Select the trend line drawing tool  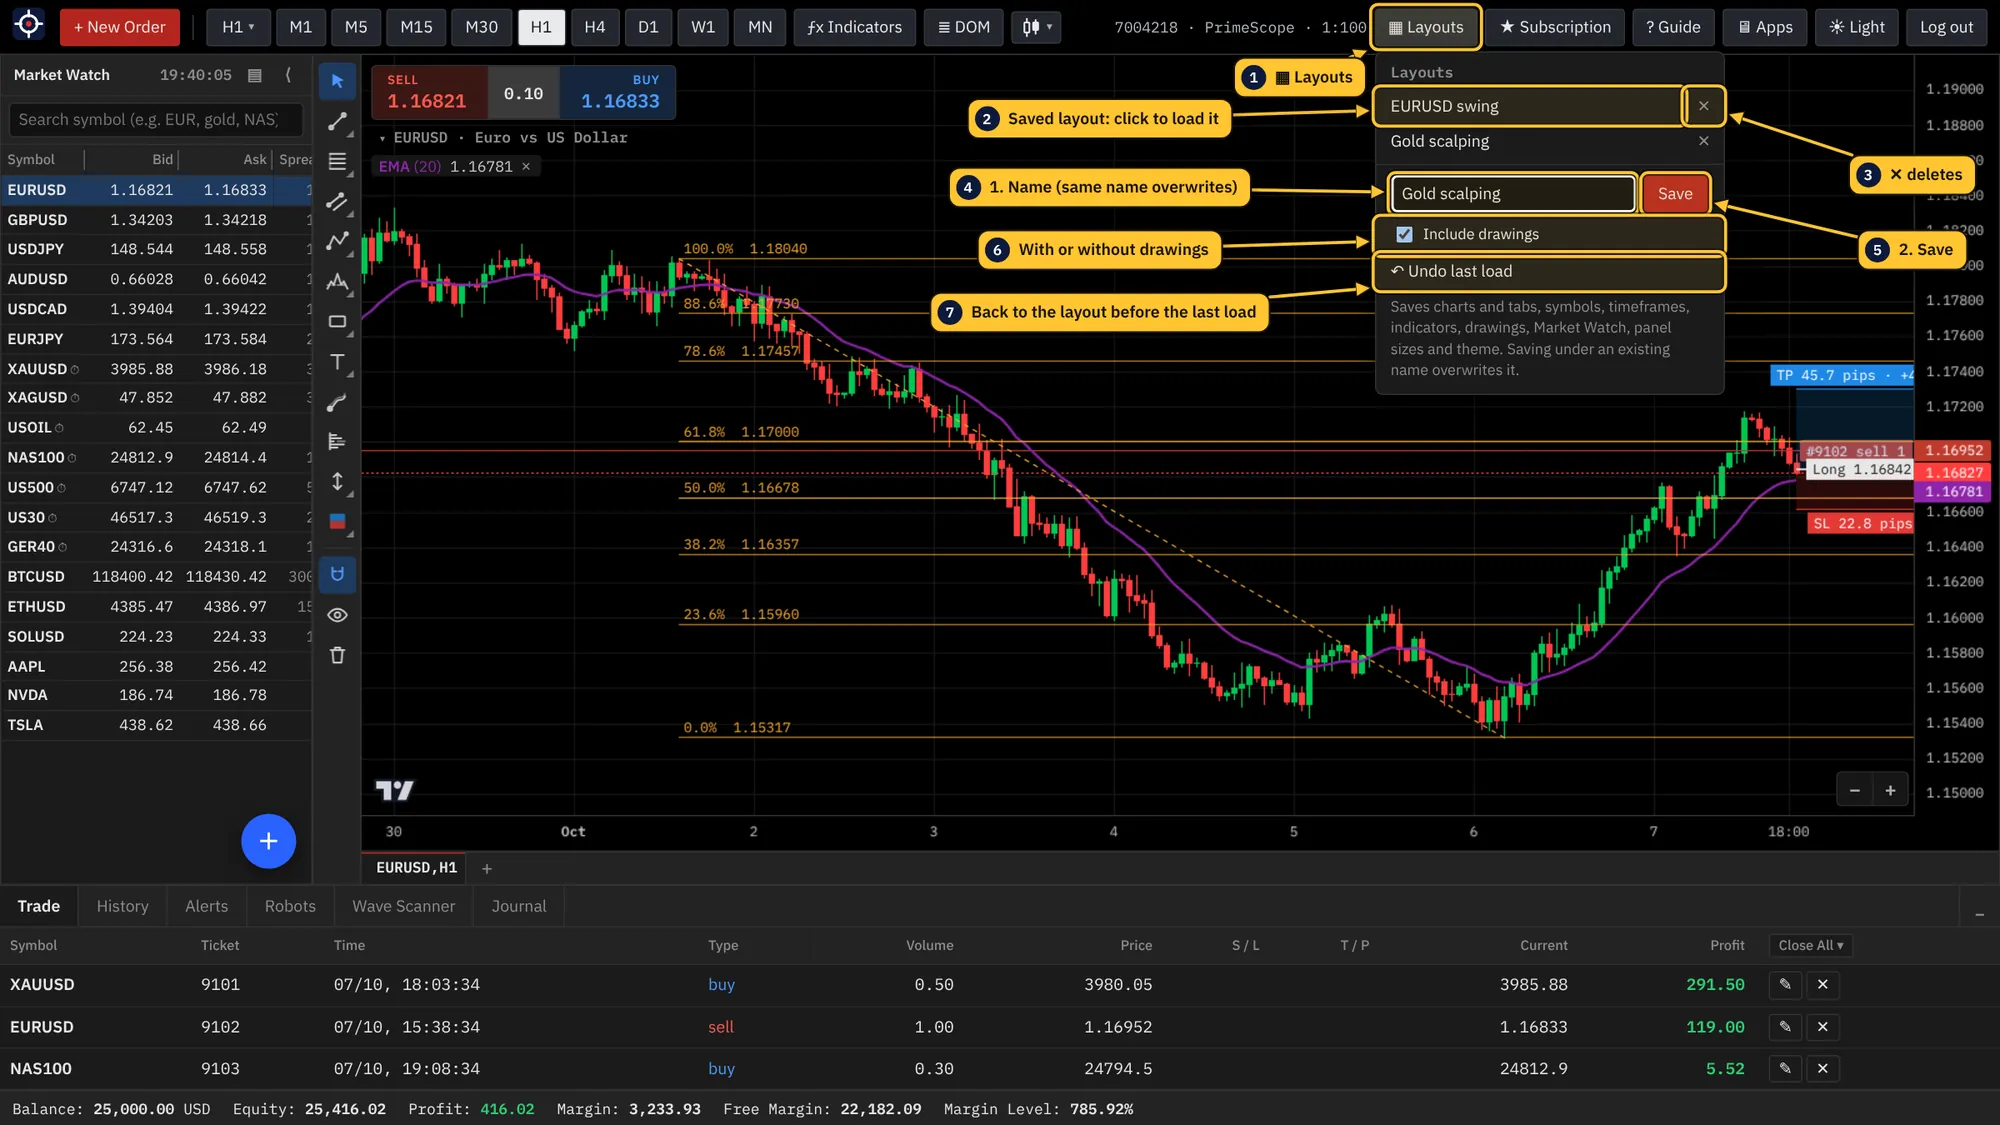tap(338, 122)
